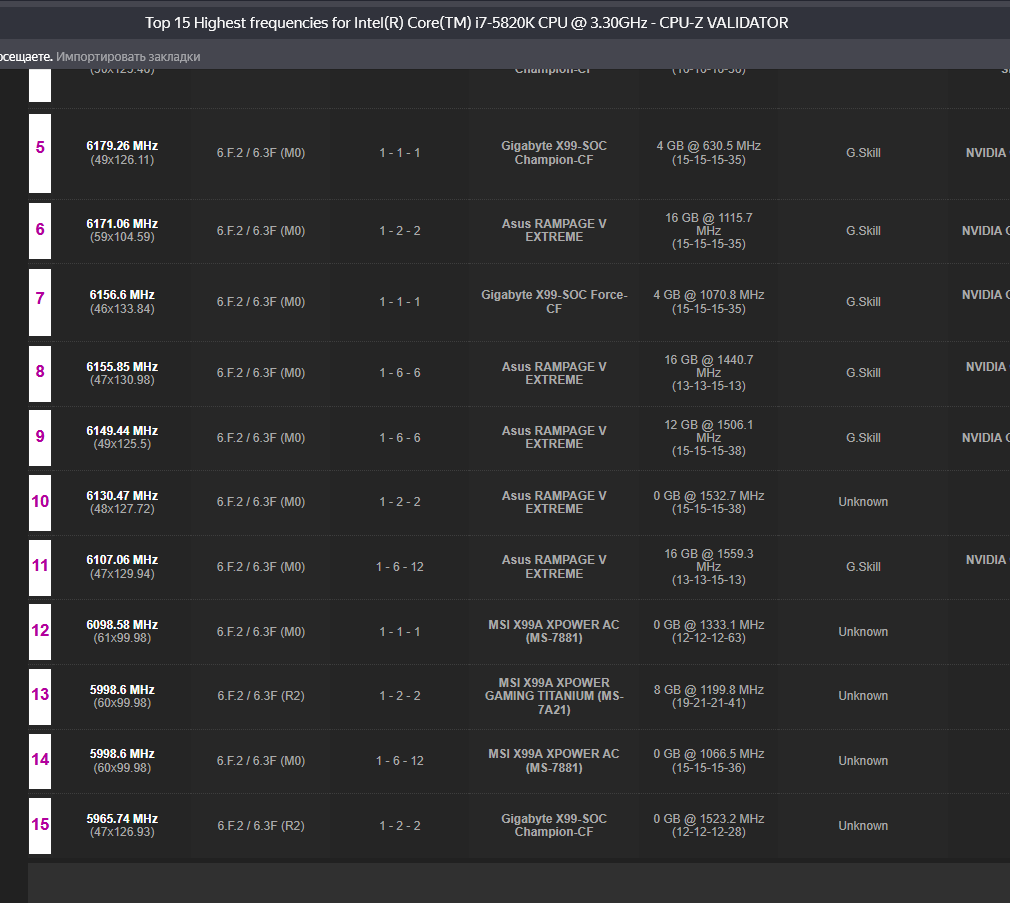Click 6.F.2 / 6.3F (M0) in row 9
Viewport: 1010px width, 903px height.
point(261,438)
